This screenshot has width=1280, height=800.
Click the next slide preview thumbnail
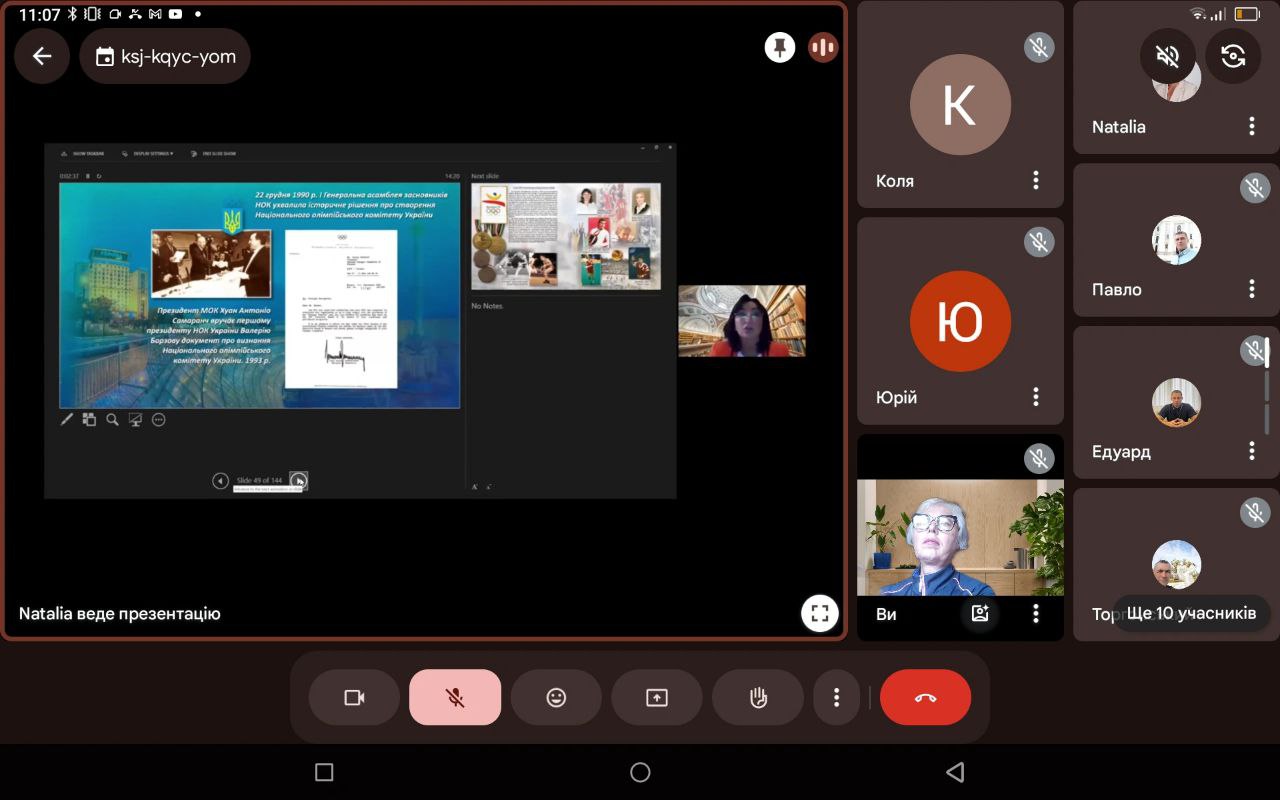[x=566, y=236]
